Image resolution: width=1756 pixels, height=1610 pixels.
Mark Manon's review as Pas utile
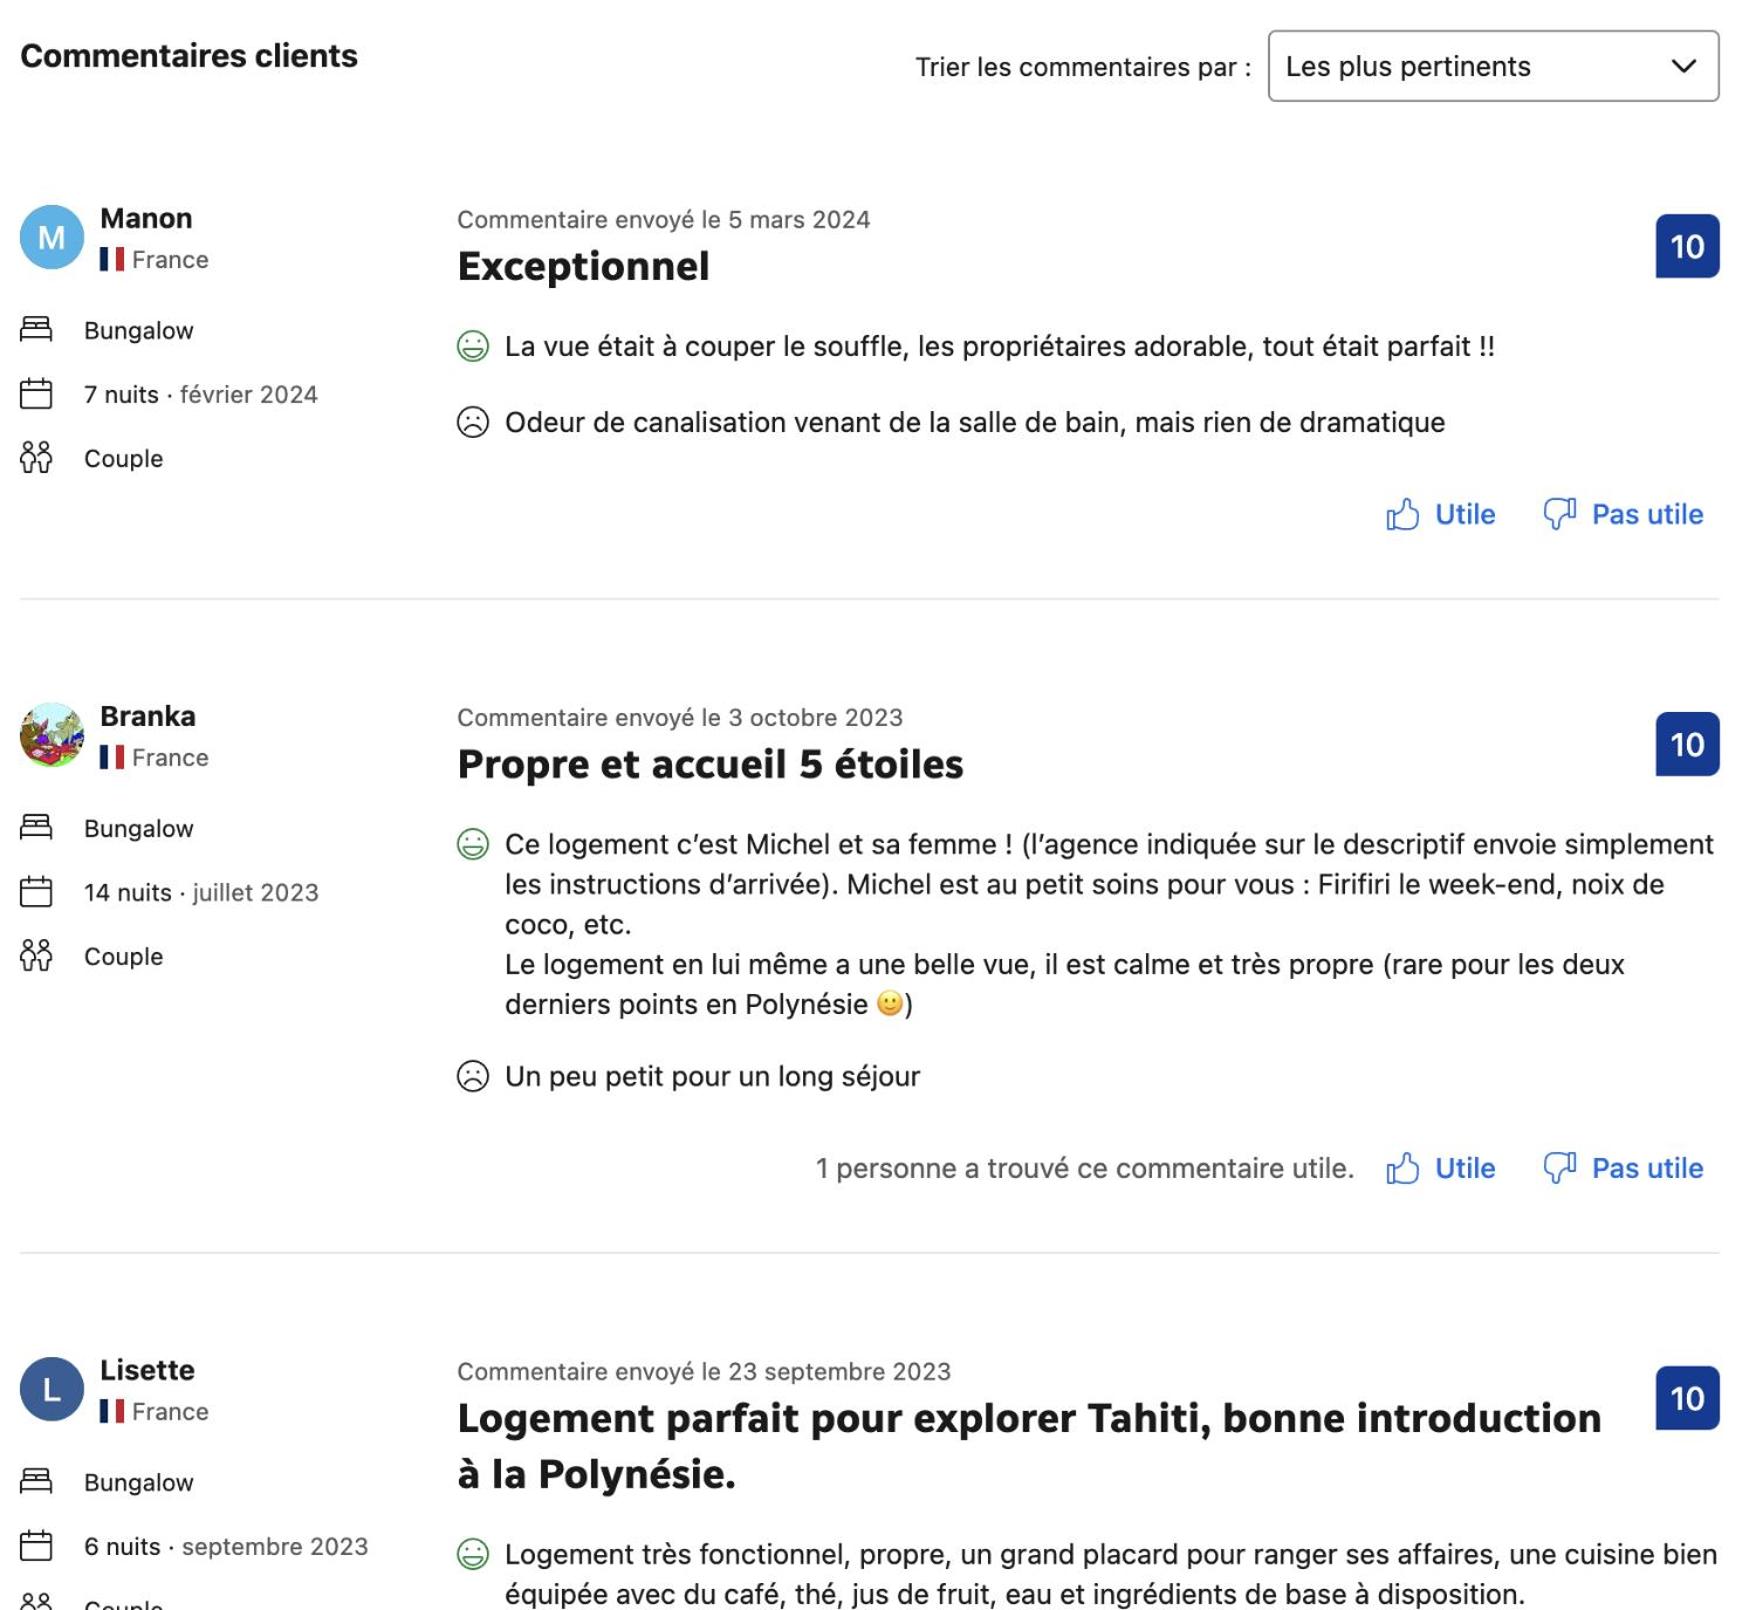(x=1623, y=514)
